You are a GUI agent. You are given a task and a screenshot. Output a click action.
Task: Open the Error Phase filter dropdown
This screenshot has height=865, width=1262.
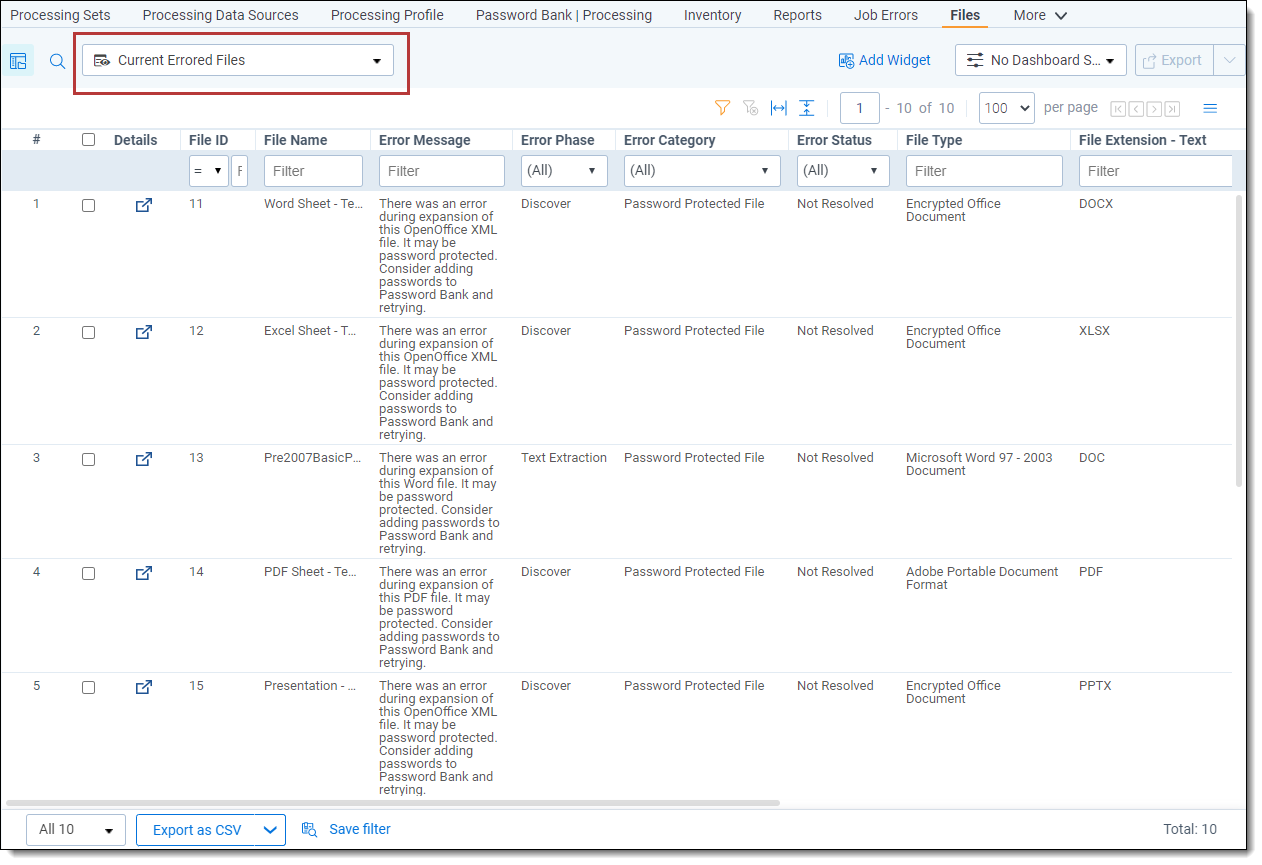coord(564,171)
